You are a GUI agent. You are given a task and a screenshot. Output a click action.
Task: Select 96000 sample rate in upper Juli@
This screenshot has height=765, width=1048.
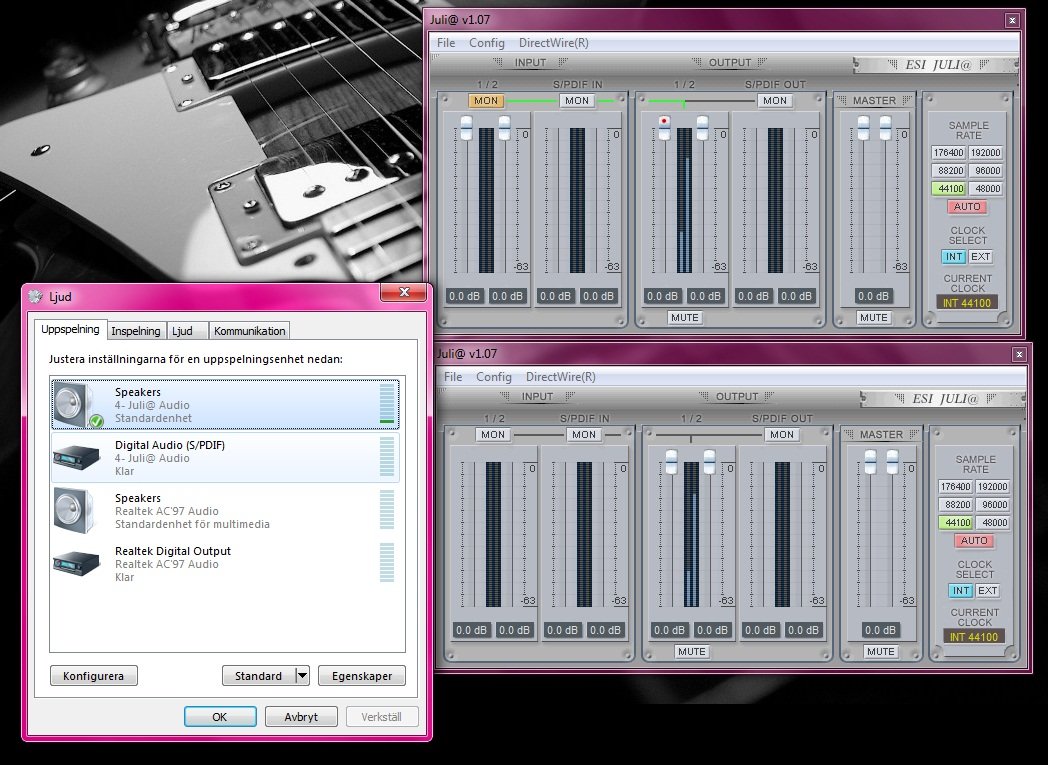click(x=986, y=170)
